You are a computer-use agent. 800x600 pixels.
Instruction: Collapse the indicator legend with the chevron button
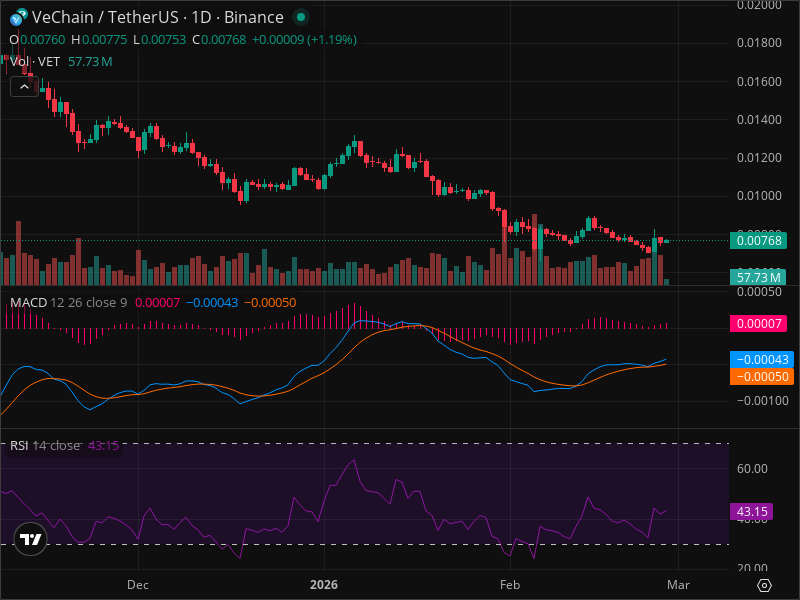pyautogui.click(x=24, y=87)
